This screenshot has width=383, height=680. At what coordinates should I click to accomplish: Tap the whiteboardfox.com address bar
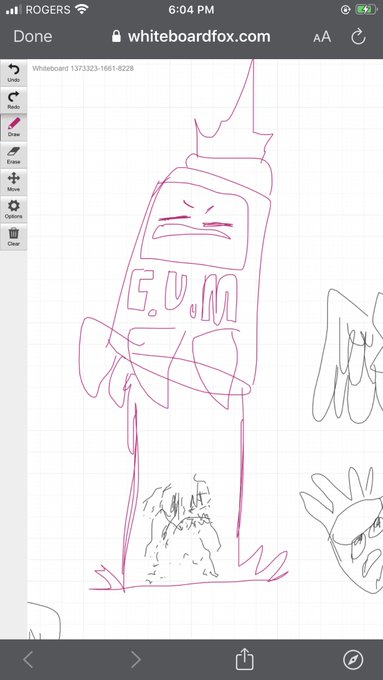pyautogui.click(x=191, y=36)
